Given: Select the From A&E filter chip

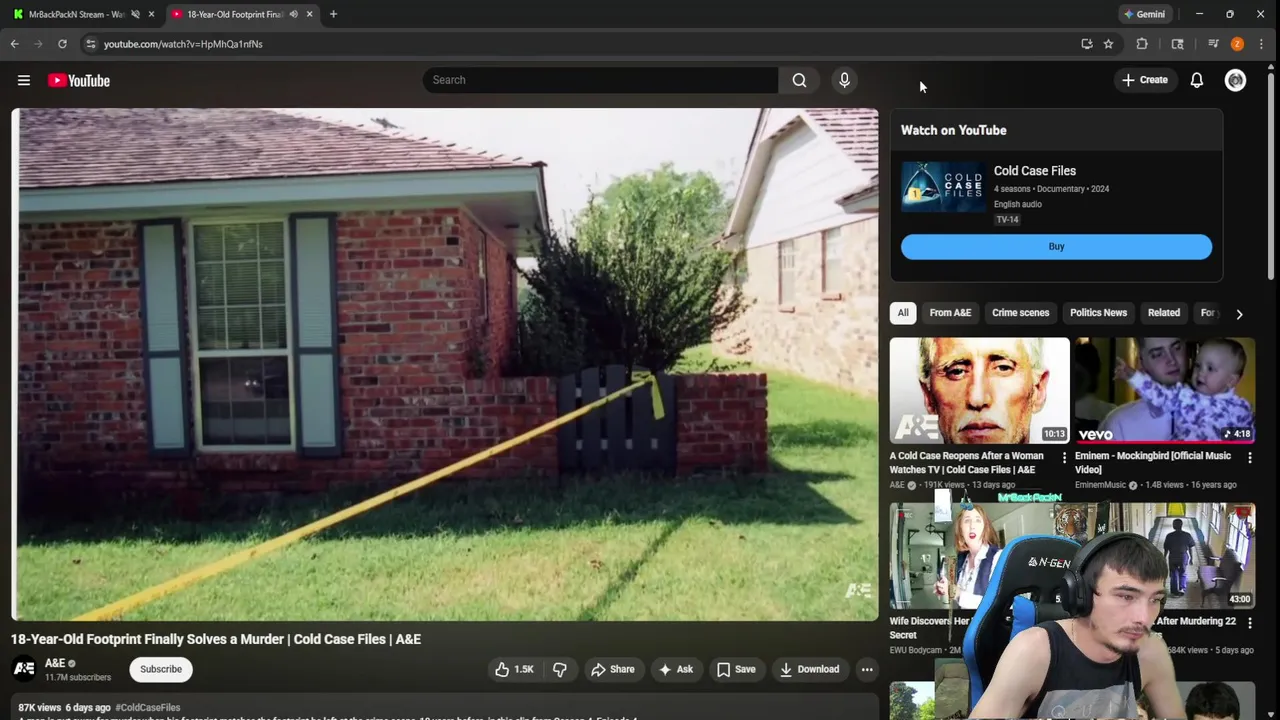Looking at the screenshot, I should click(950, 313).
